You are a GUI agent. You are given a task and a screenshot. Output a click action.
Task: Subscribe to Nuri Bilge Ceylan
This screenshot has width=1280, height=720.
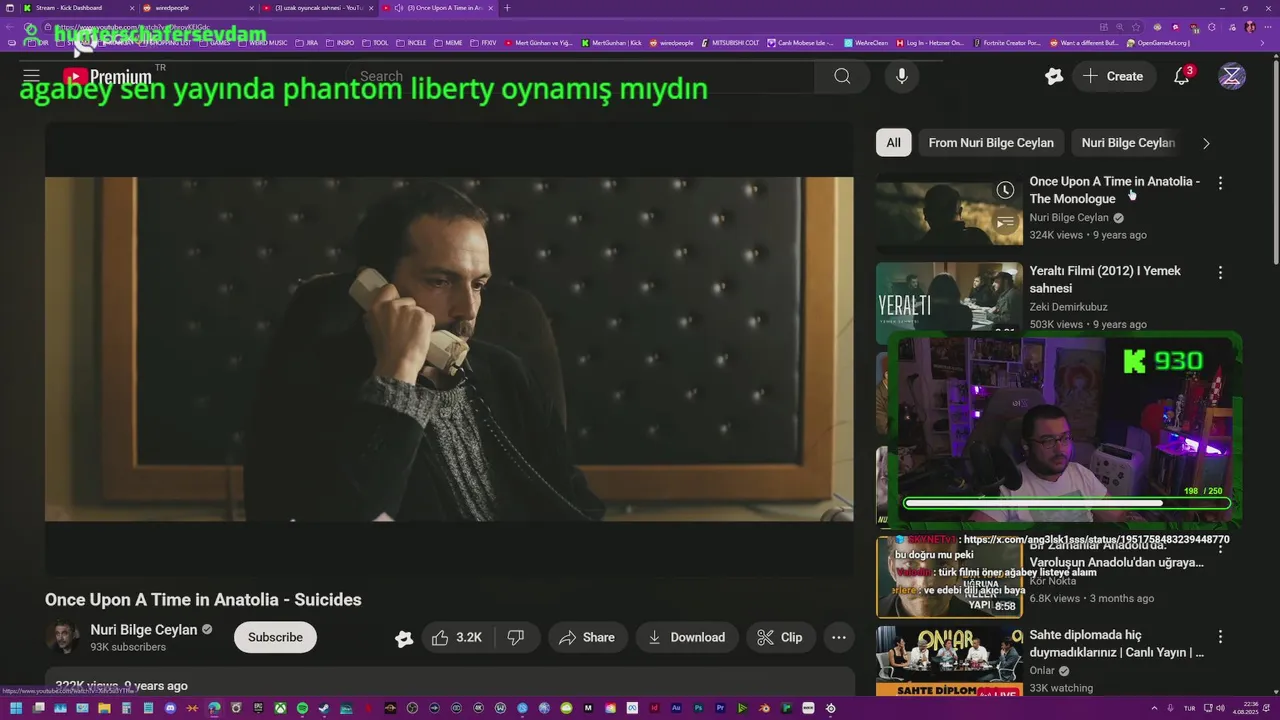coord(275,637)
